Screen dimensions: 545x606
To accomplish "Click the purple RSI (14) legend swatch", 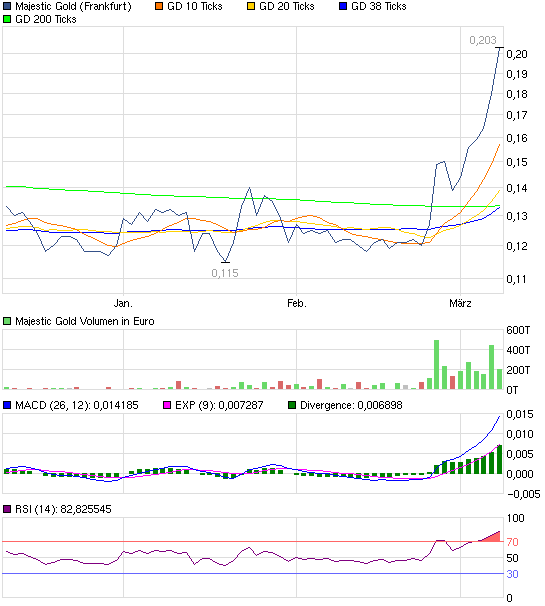I will 7,509.
